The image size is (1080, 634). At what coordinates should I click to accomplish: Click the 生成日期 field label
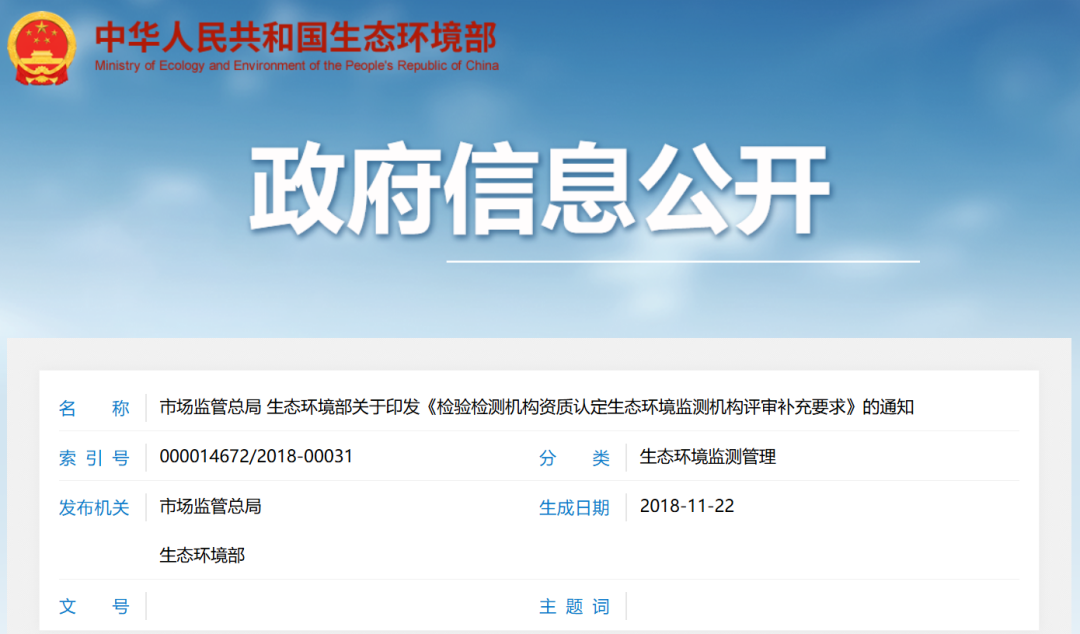click(x=574, y=508)
